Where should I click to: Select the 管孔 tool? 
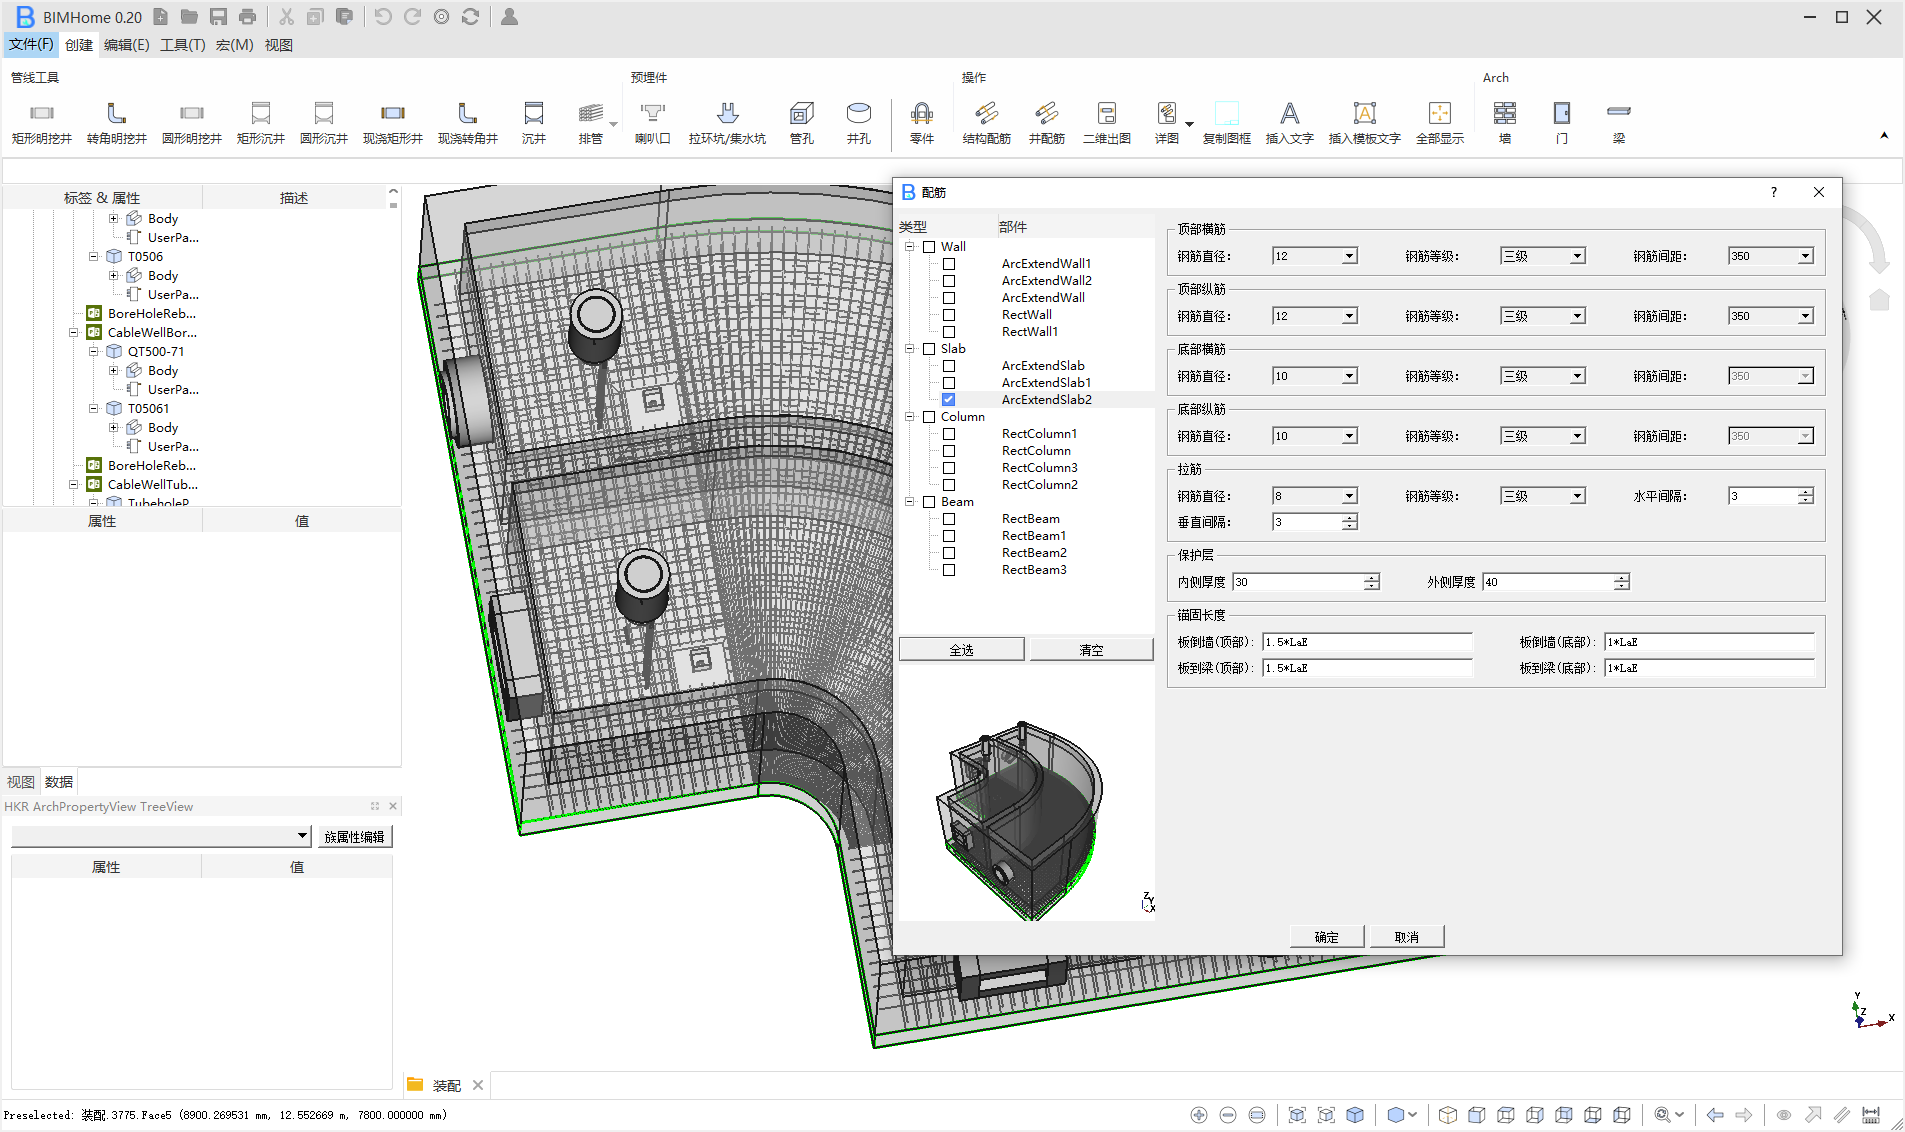[x=802, y=123]
